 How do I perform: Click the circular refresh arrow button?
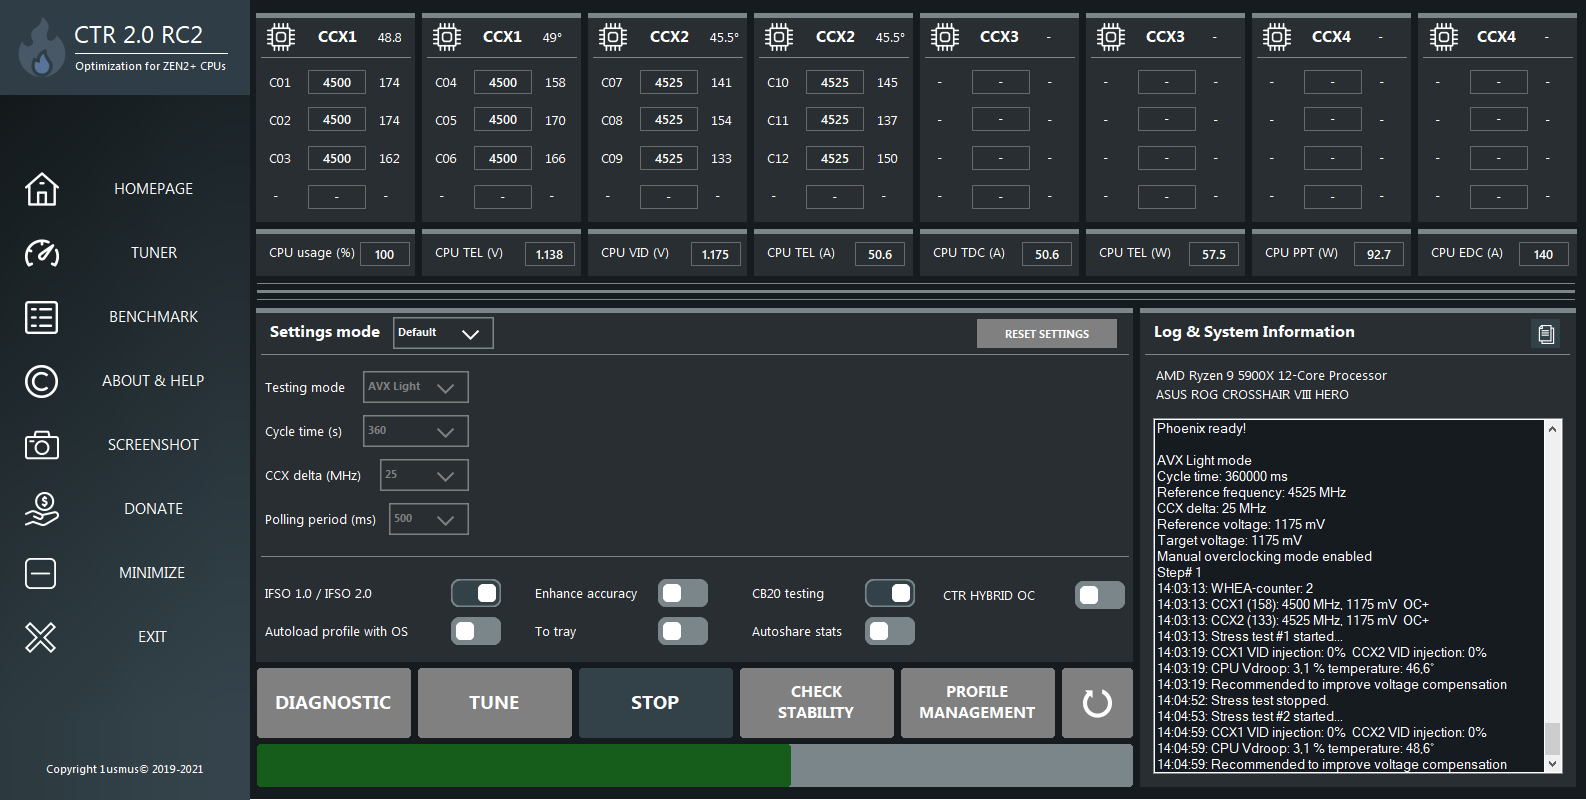pyautogui.click(x=1097, y=703)
